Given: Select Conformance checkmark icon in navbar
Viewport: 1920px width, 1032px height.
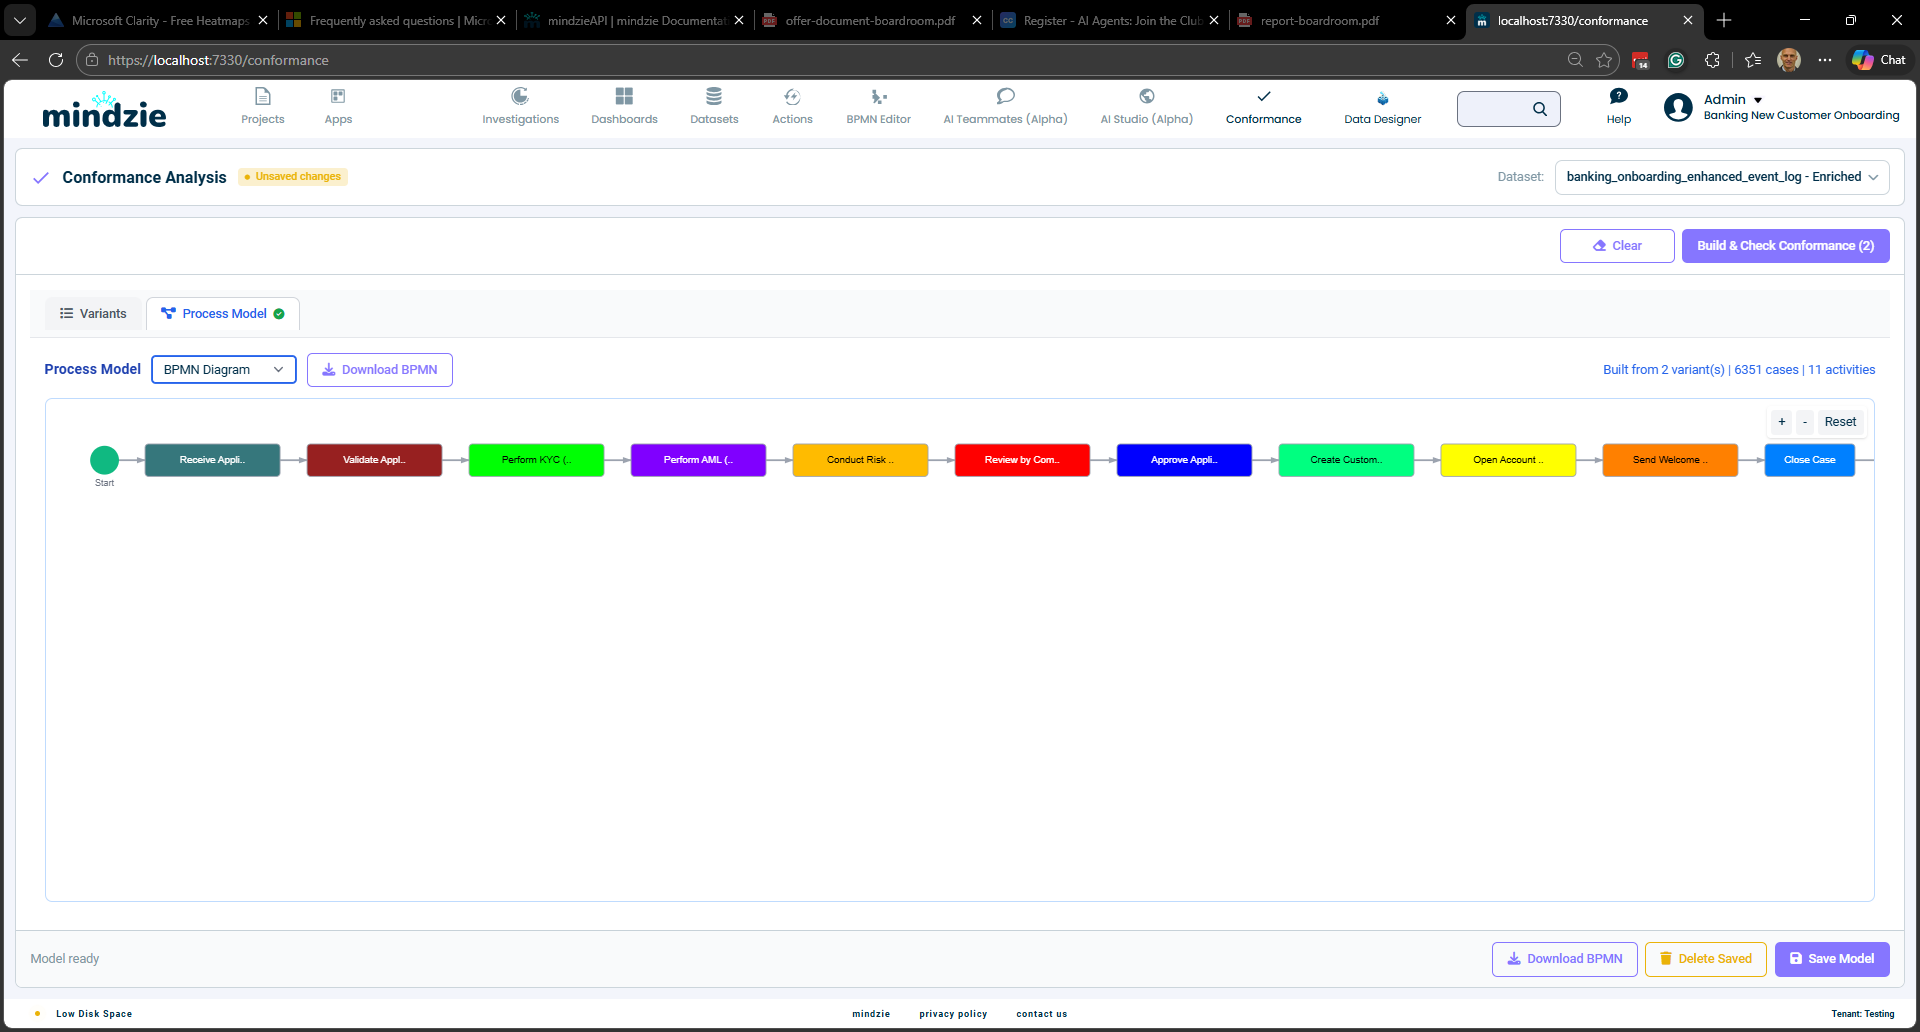Looking at the screenshot, I should (x=1264, y=96).
